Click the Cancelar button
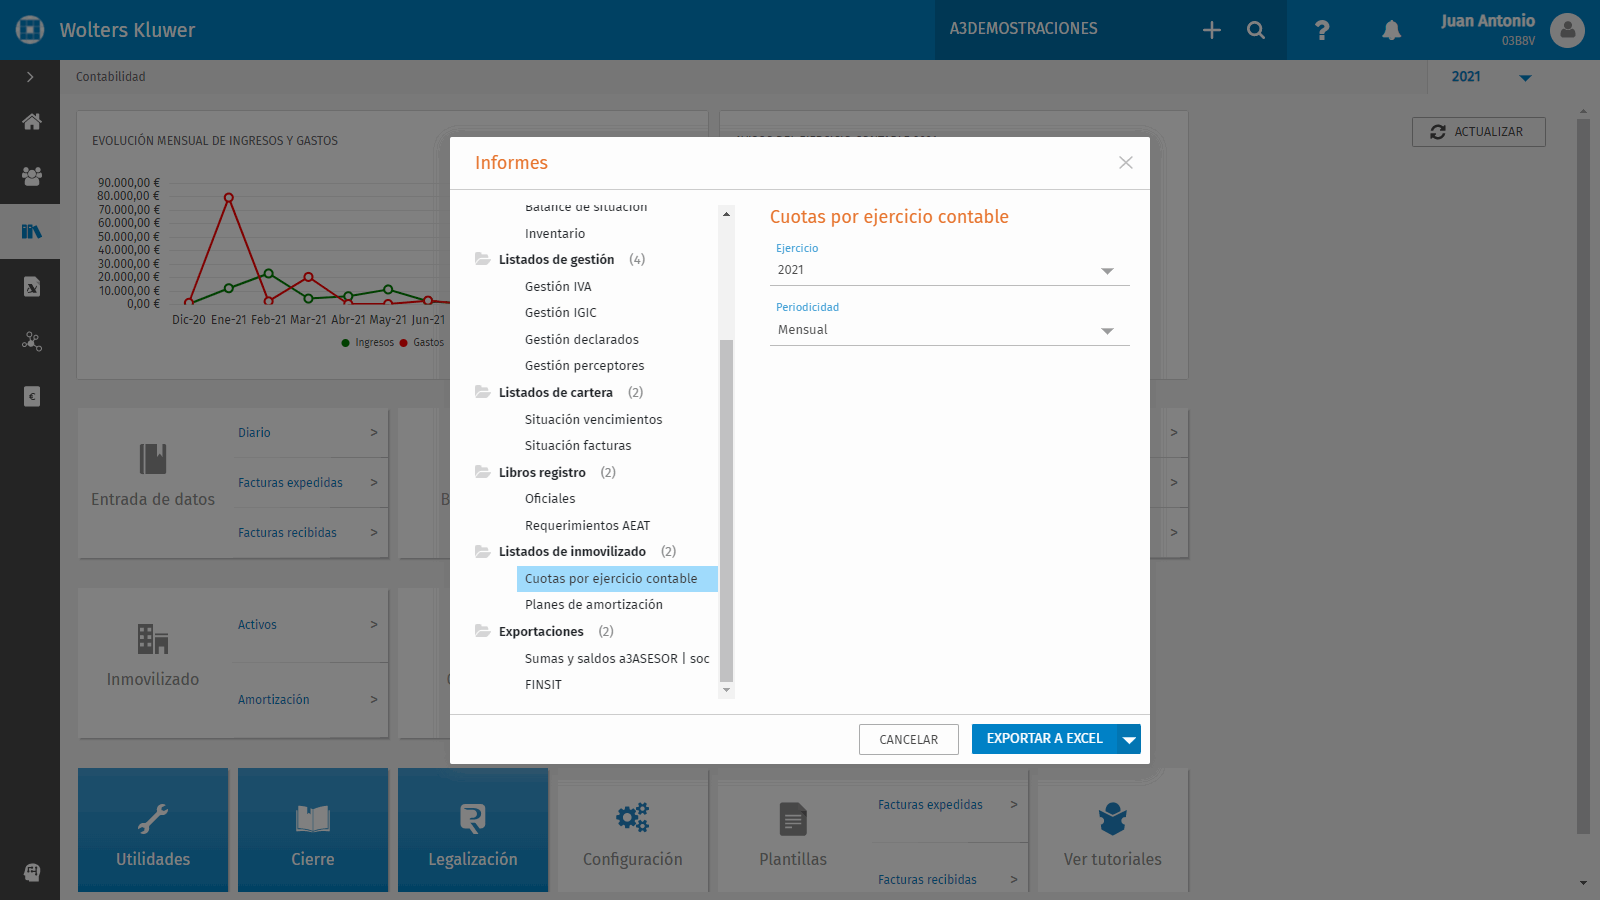The width and height of the screenshot is (1600, 900). (909, 739)
